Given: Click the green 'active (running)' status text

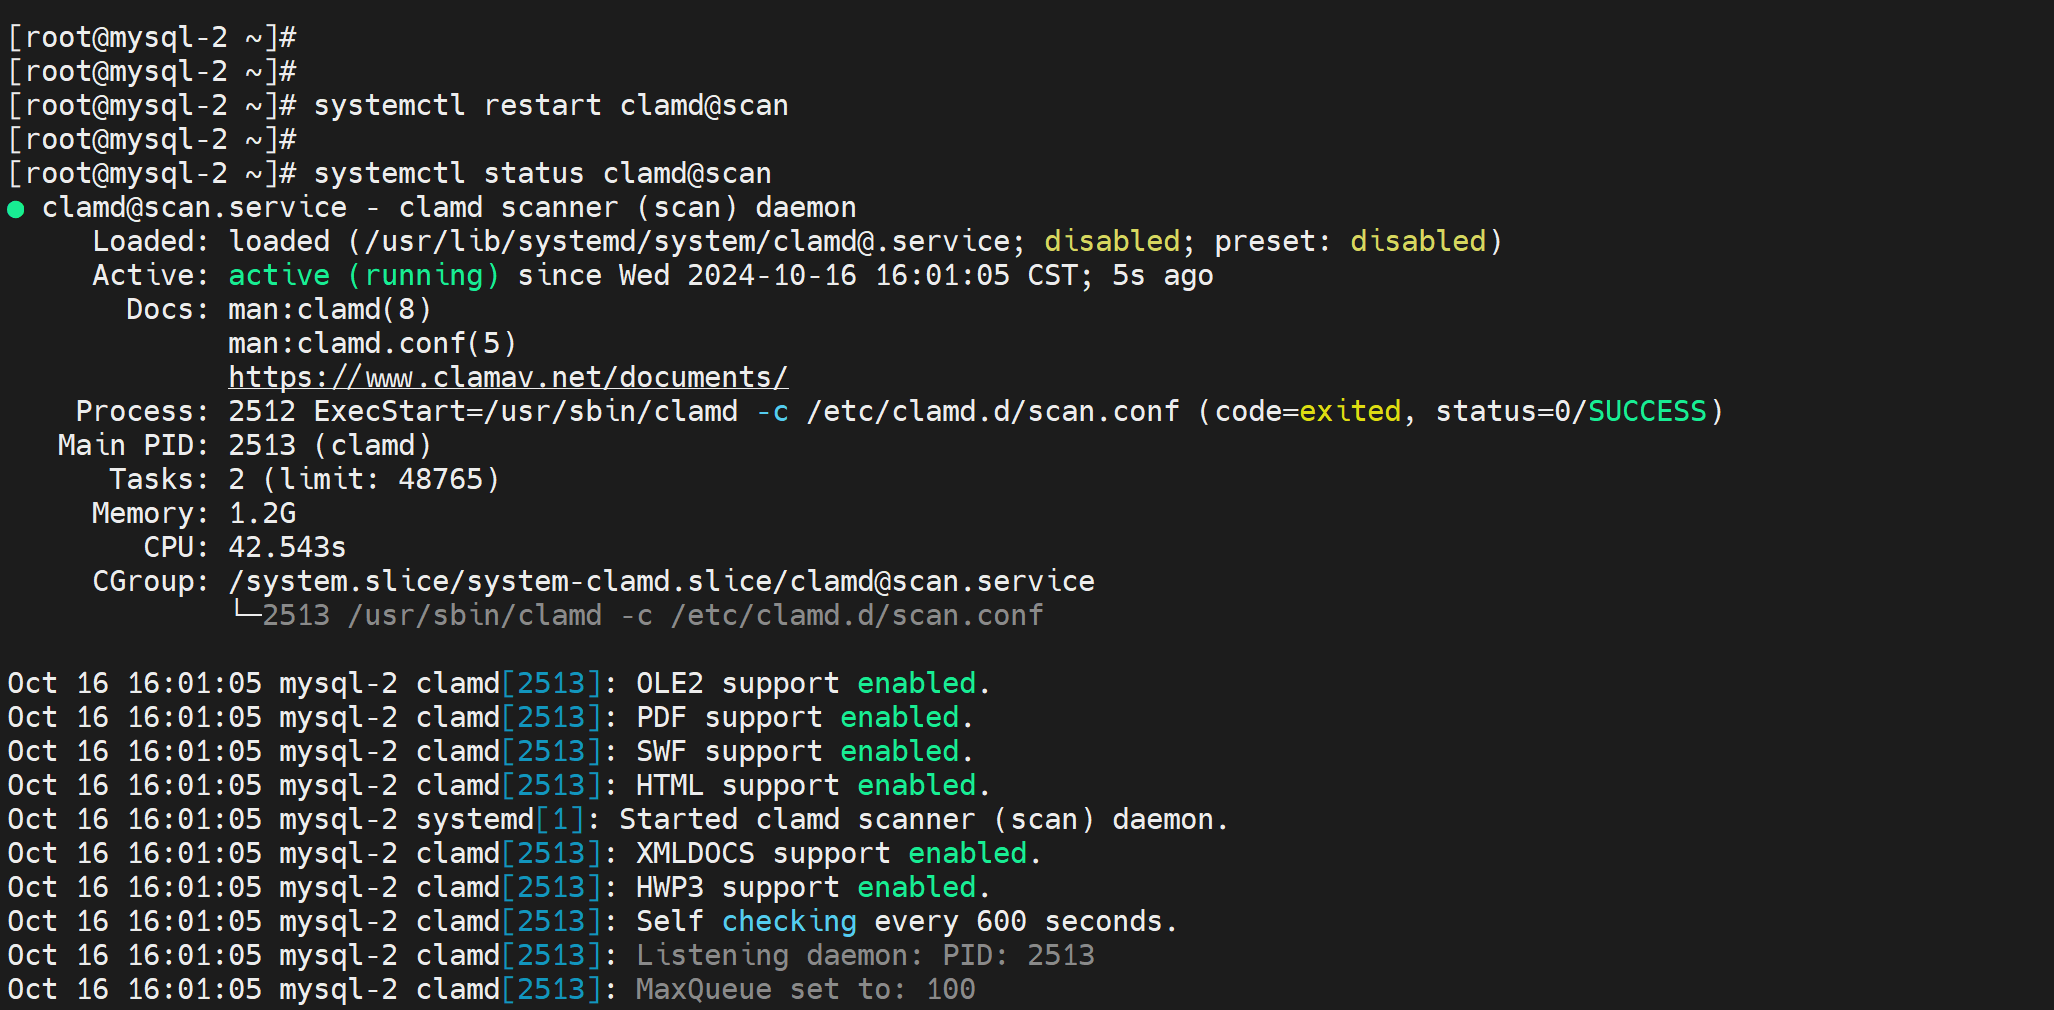Looking at the screenshot, I should point(363,275).
